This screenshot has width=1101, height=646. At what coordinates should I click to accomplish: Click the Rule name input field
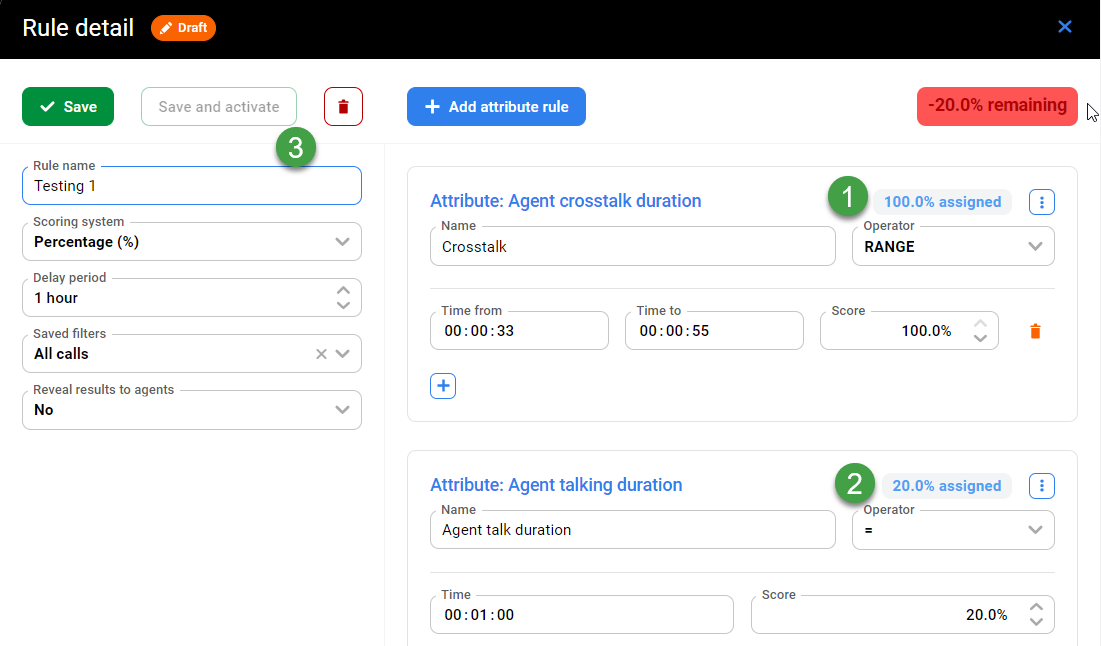tap(190, 186)
